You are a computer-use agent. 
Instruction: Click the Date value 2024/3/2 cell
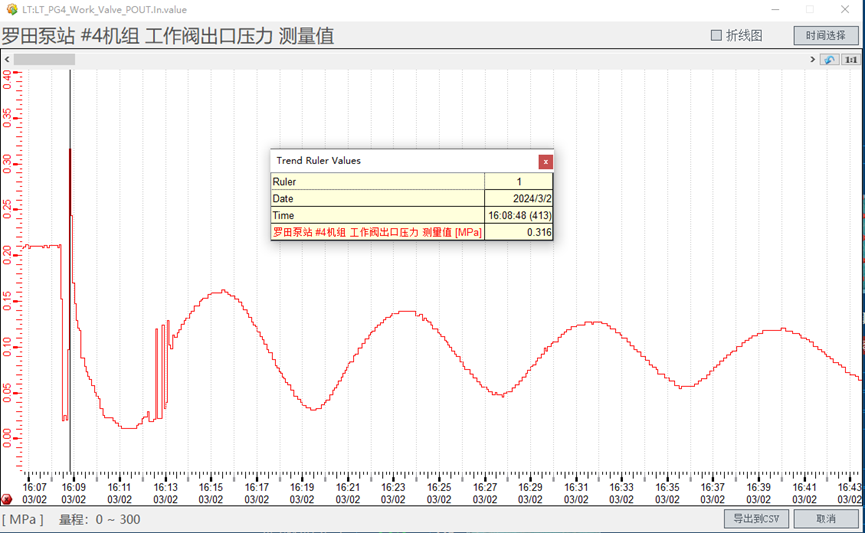(518, 198)
